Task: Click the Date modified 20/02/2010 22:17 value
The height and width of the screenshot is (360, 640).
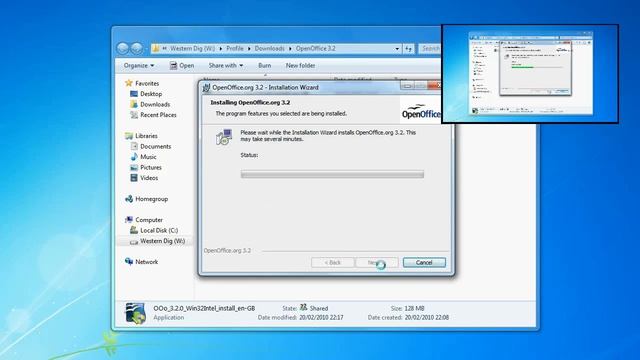Action: 321,317
